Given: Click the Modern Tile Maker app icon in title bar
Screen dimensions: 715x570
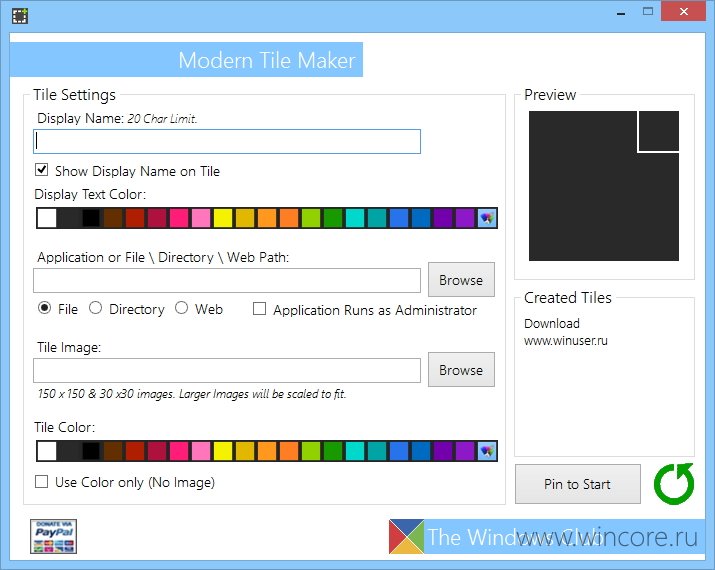Looking at the screenshot, I should 20,16.
